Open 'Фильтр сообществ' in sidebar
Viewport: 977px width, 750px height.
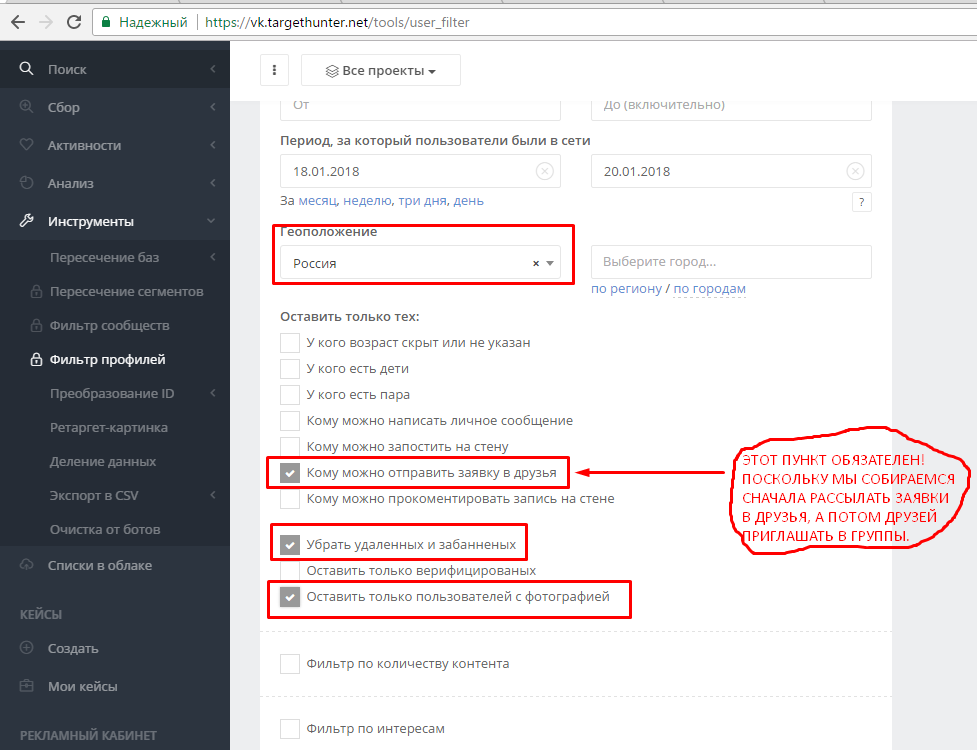click(109, 325)
